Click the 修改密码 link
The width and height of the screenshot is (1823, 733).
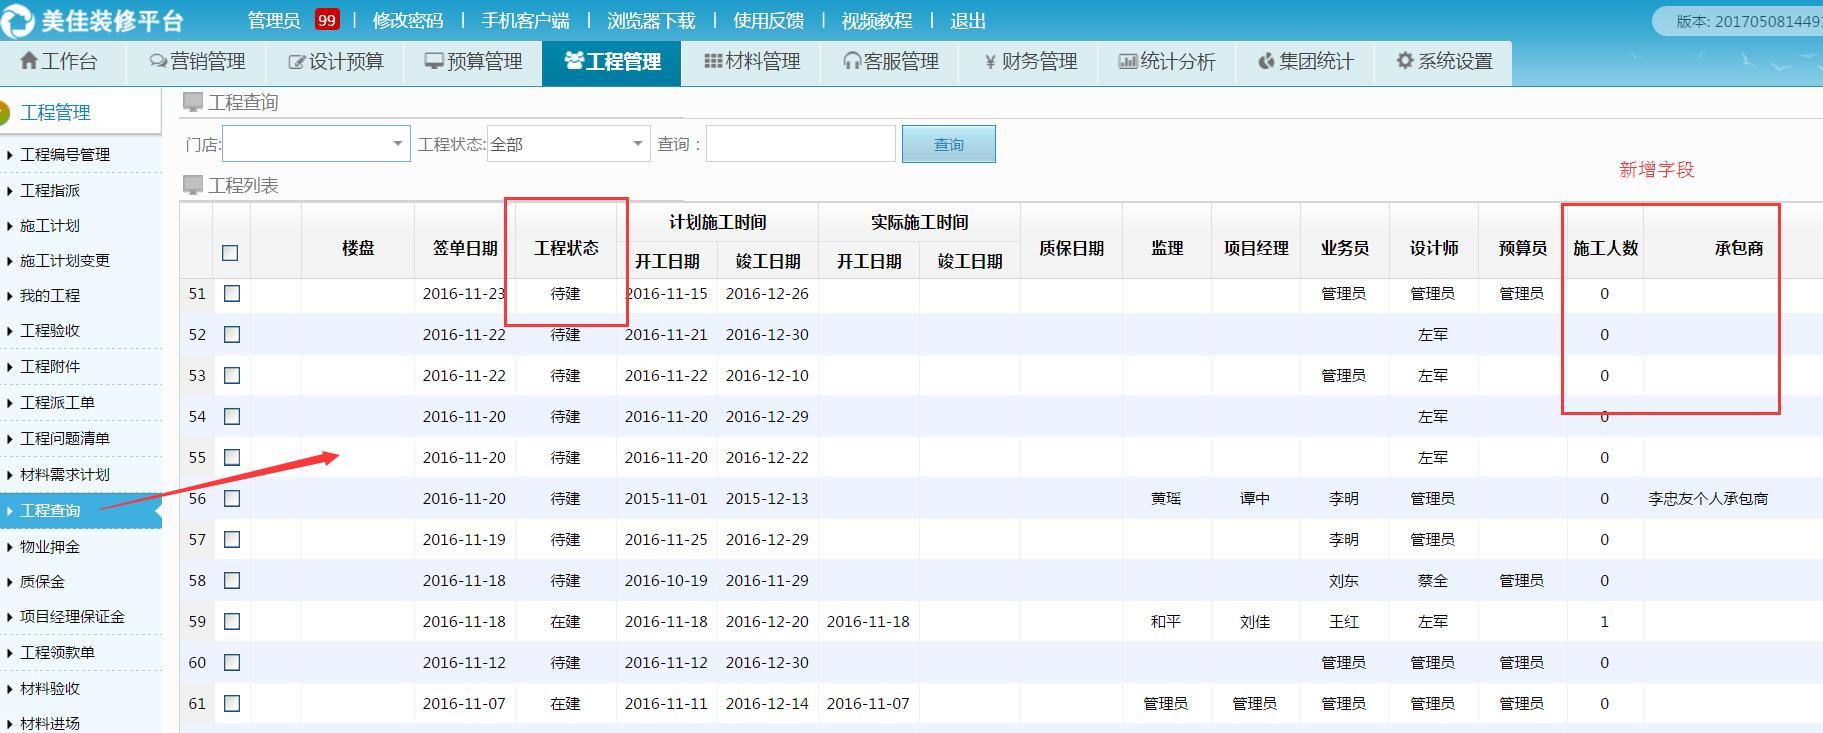(407, 20)
